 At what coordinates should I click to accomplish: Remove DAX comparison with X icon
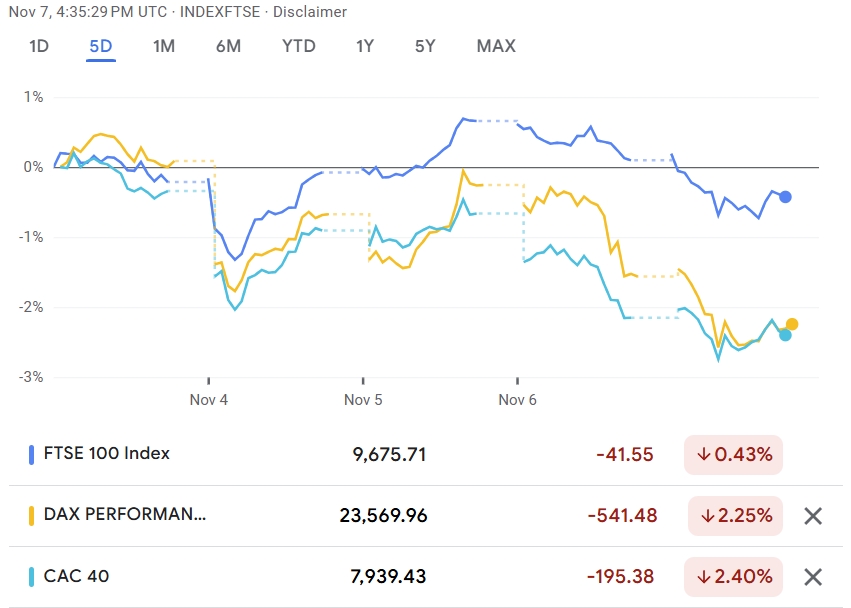pos(813,516)
